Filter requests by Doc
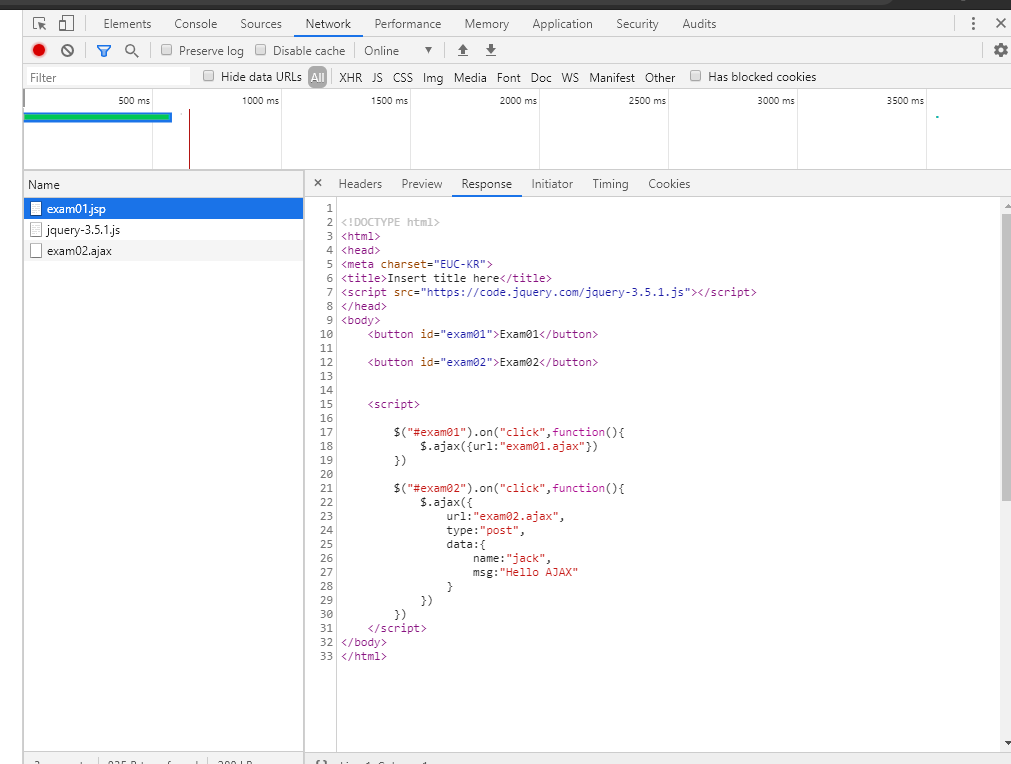The width and height of the screenshot is (1011, 764). [541, 77]
